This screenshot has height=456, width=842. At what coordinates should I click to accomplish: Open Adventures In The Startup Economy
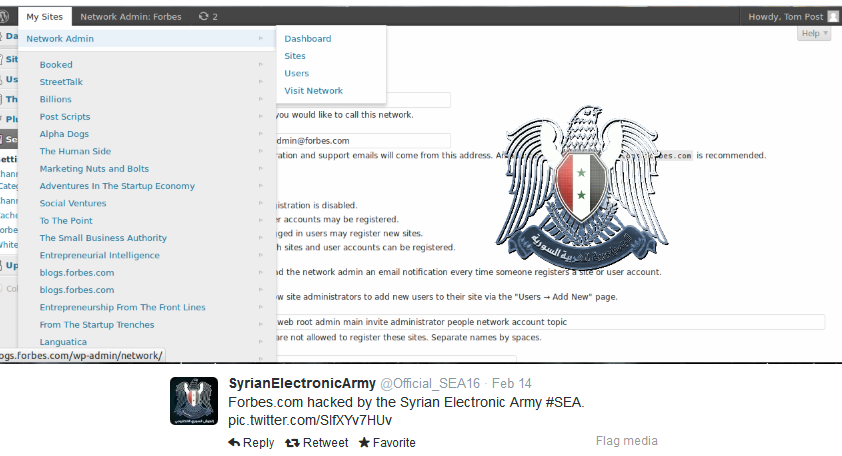pyautogui.click(x=117, y=186)
